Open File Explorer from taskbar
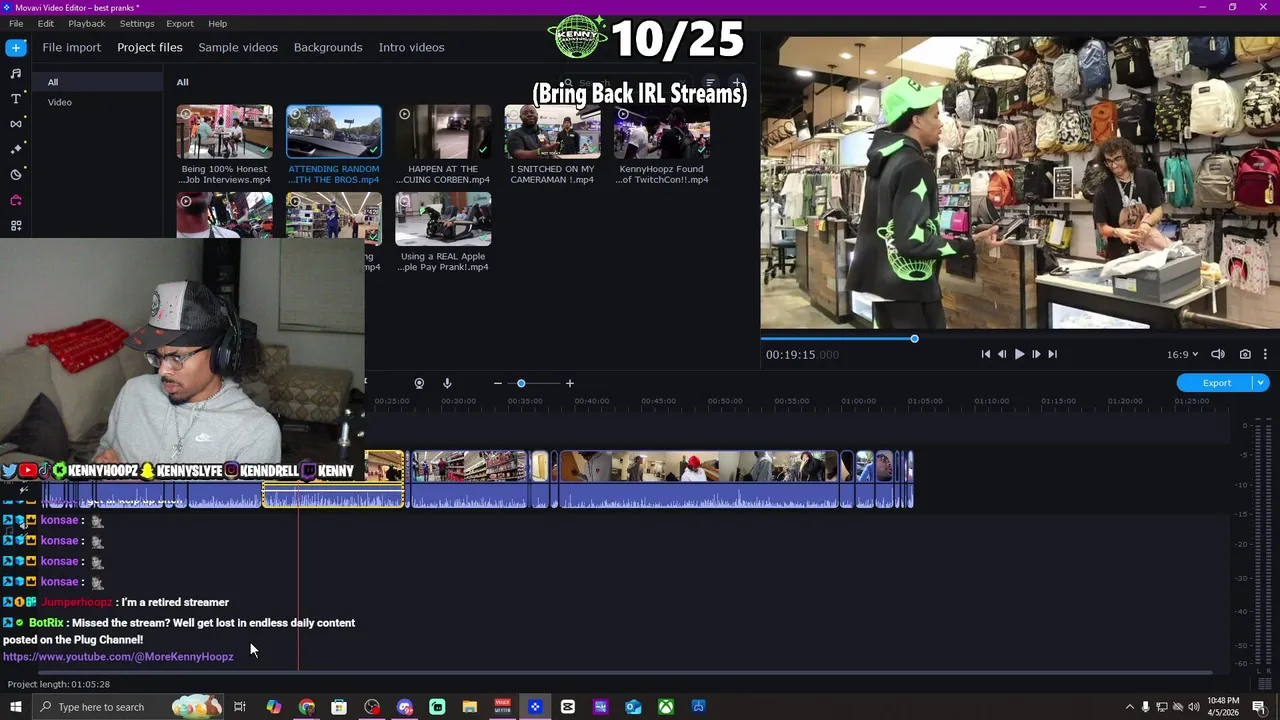1280x720 pixels. tap(469, 707)
